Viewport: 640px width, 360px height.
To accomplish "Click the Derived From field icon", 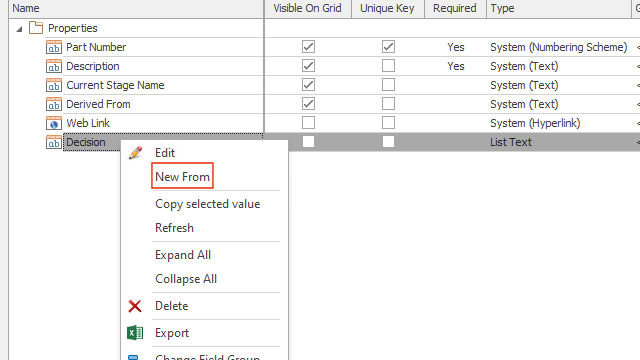I will click(53, 104).
